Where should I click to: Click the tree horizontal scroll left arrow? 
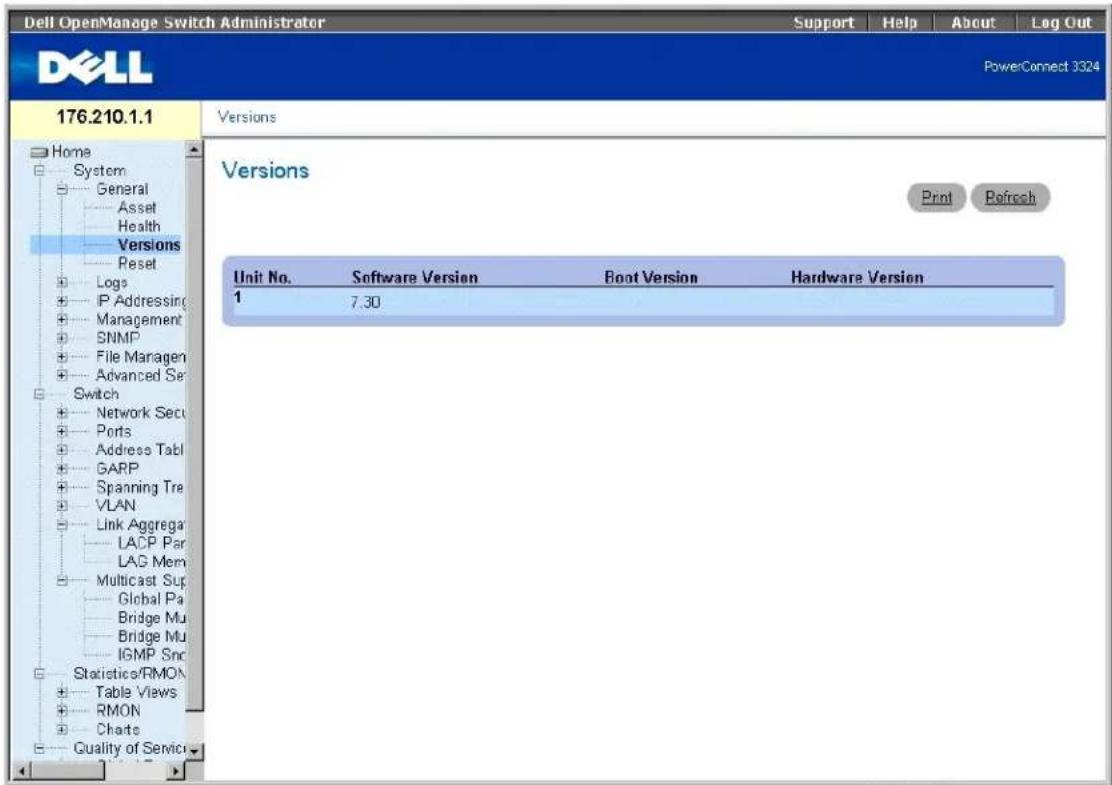coord(21,770)
